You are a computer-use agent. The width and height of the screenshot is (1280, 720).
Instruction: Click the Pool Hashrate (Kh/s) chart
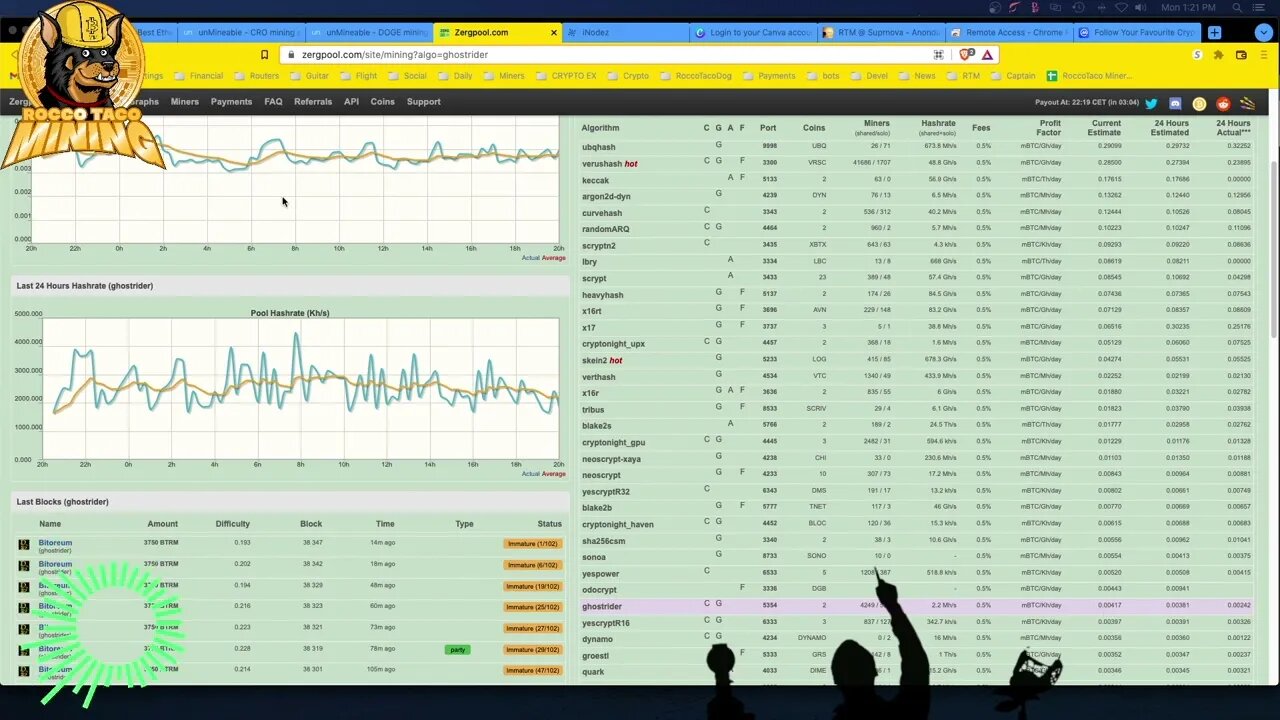(x=300, y=388)
